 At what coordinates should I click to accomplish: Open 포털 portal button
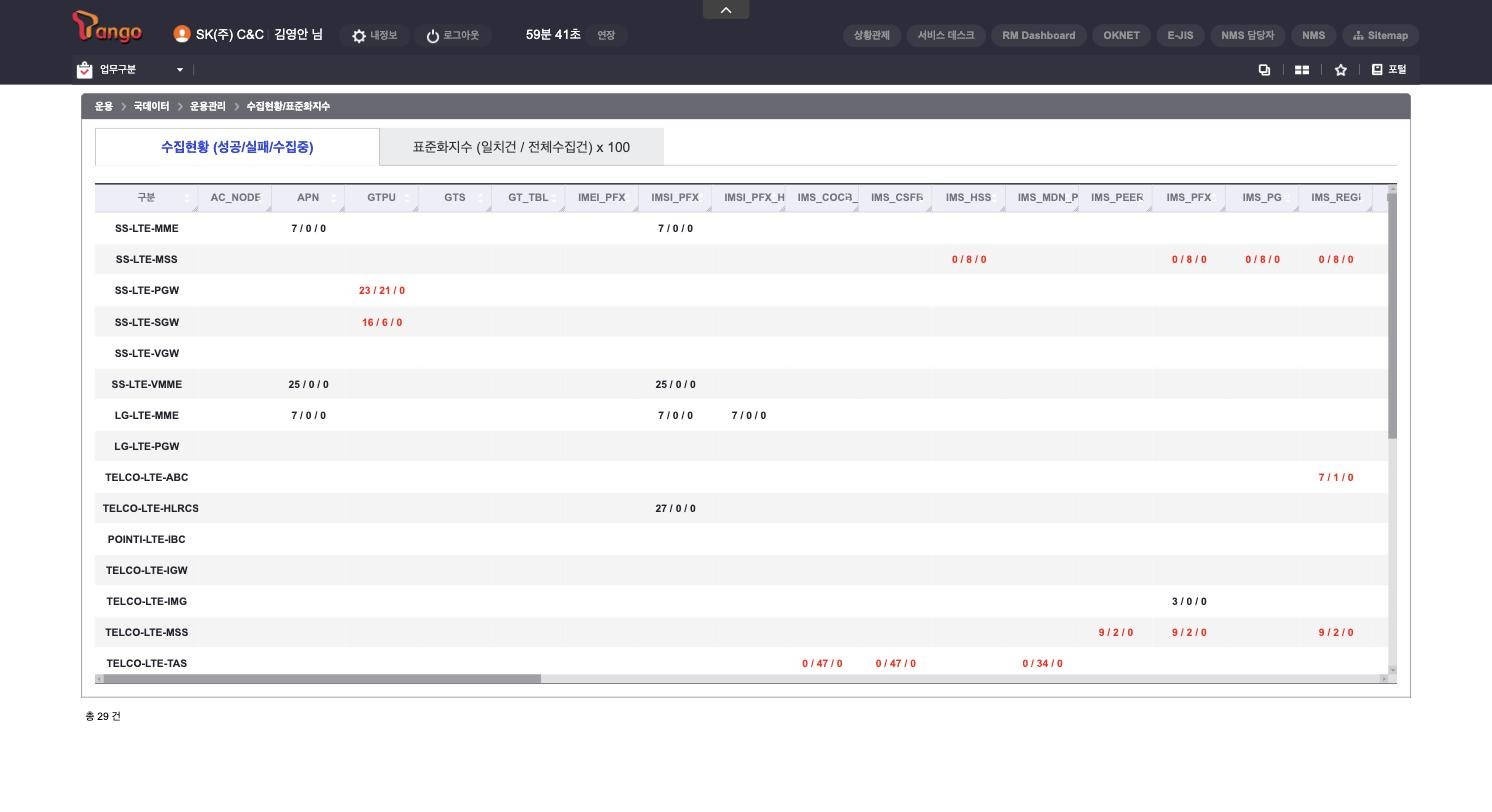pyautogui.click(x=1389, y=70)
